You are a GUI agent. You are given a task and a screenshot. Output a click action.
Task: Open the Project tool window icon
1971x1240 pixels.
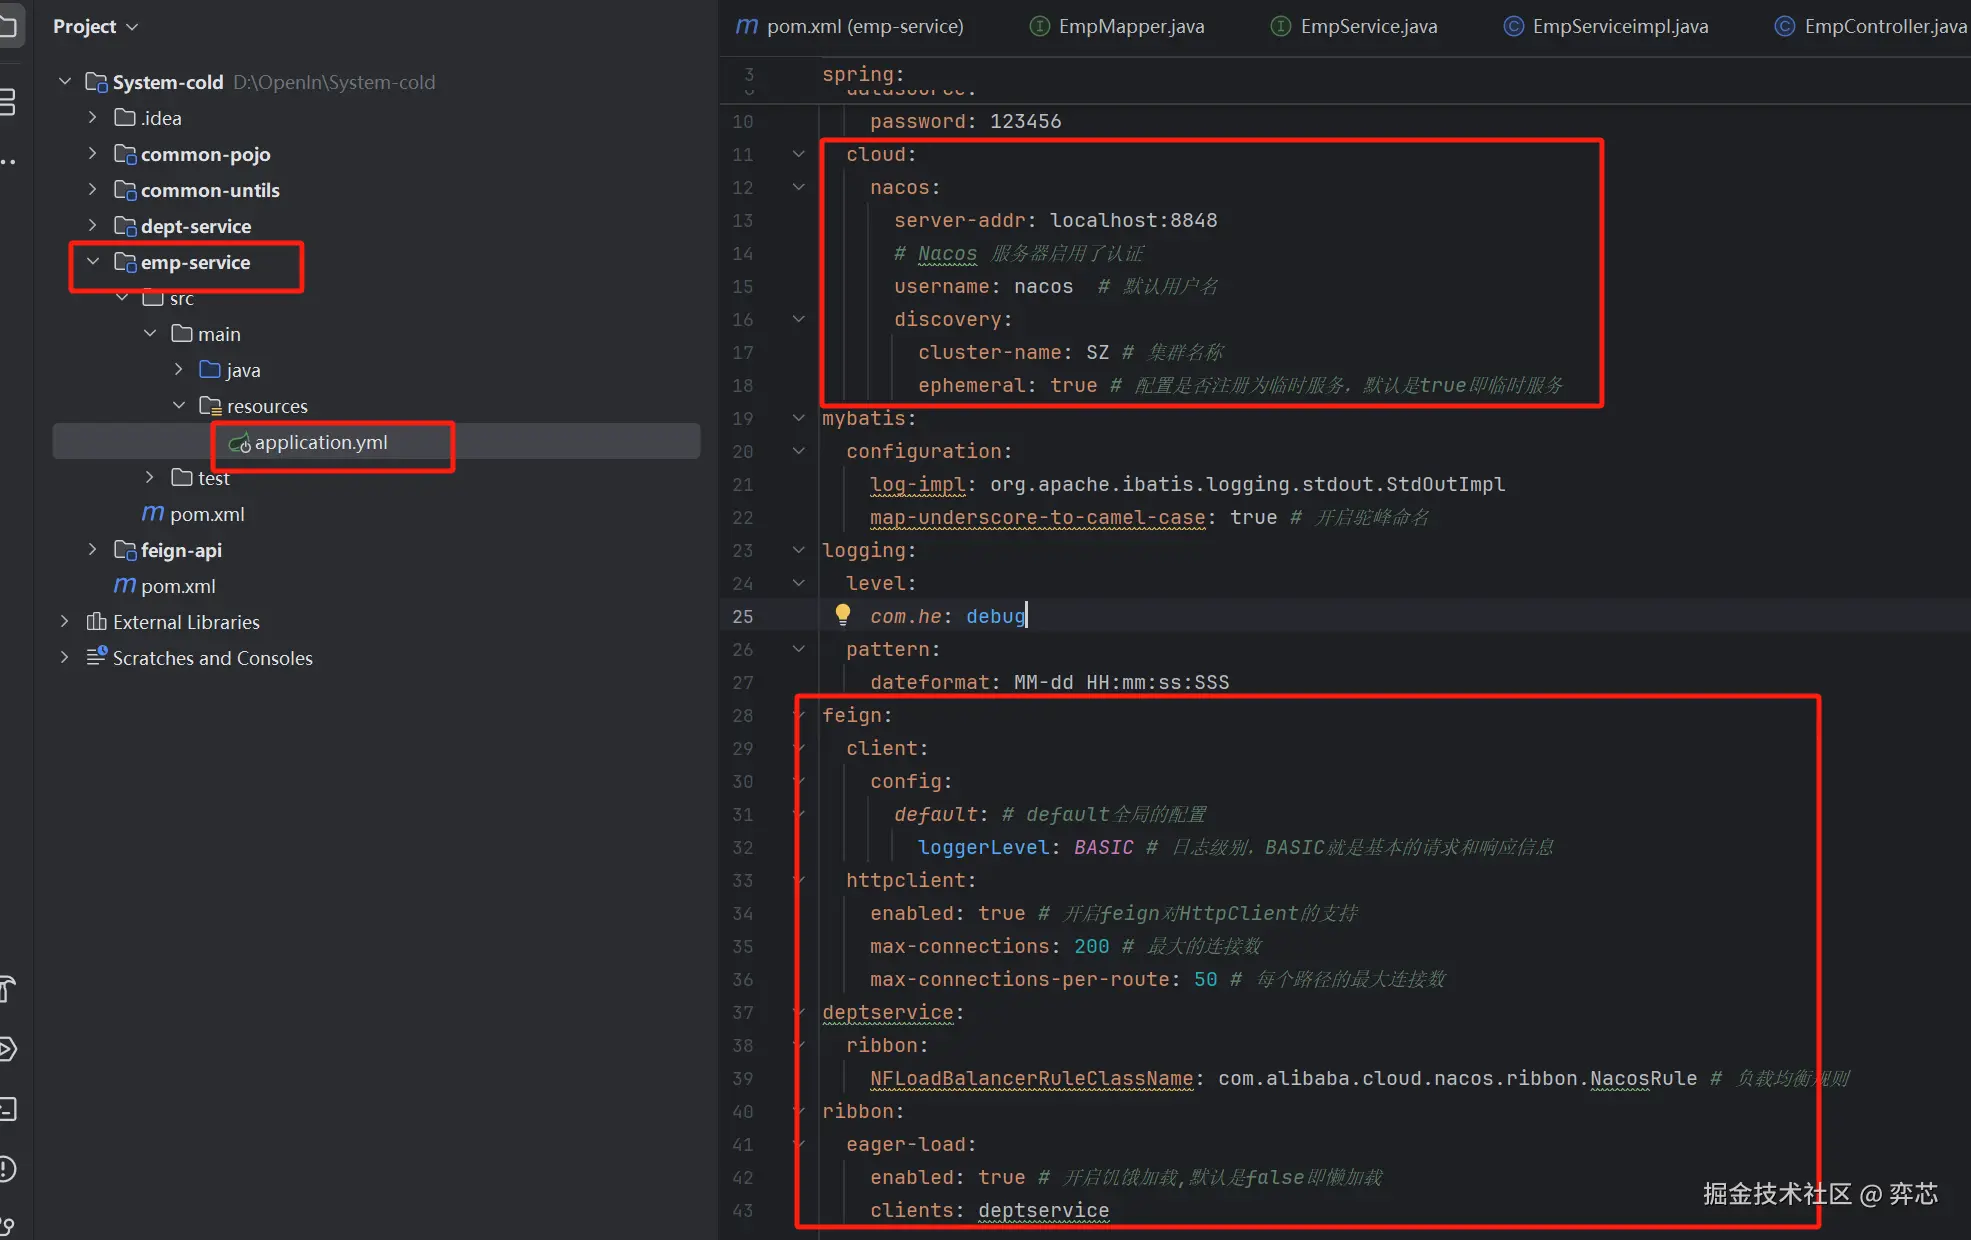pyautogui.click(x=8, y=26)
